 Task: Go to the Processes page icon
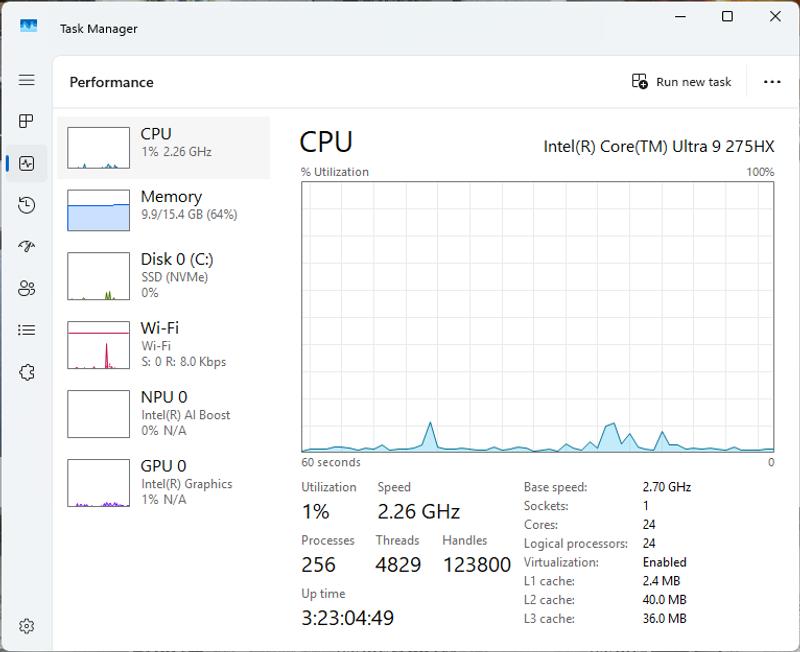(x=26, y=121)
